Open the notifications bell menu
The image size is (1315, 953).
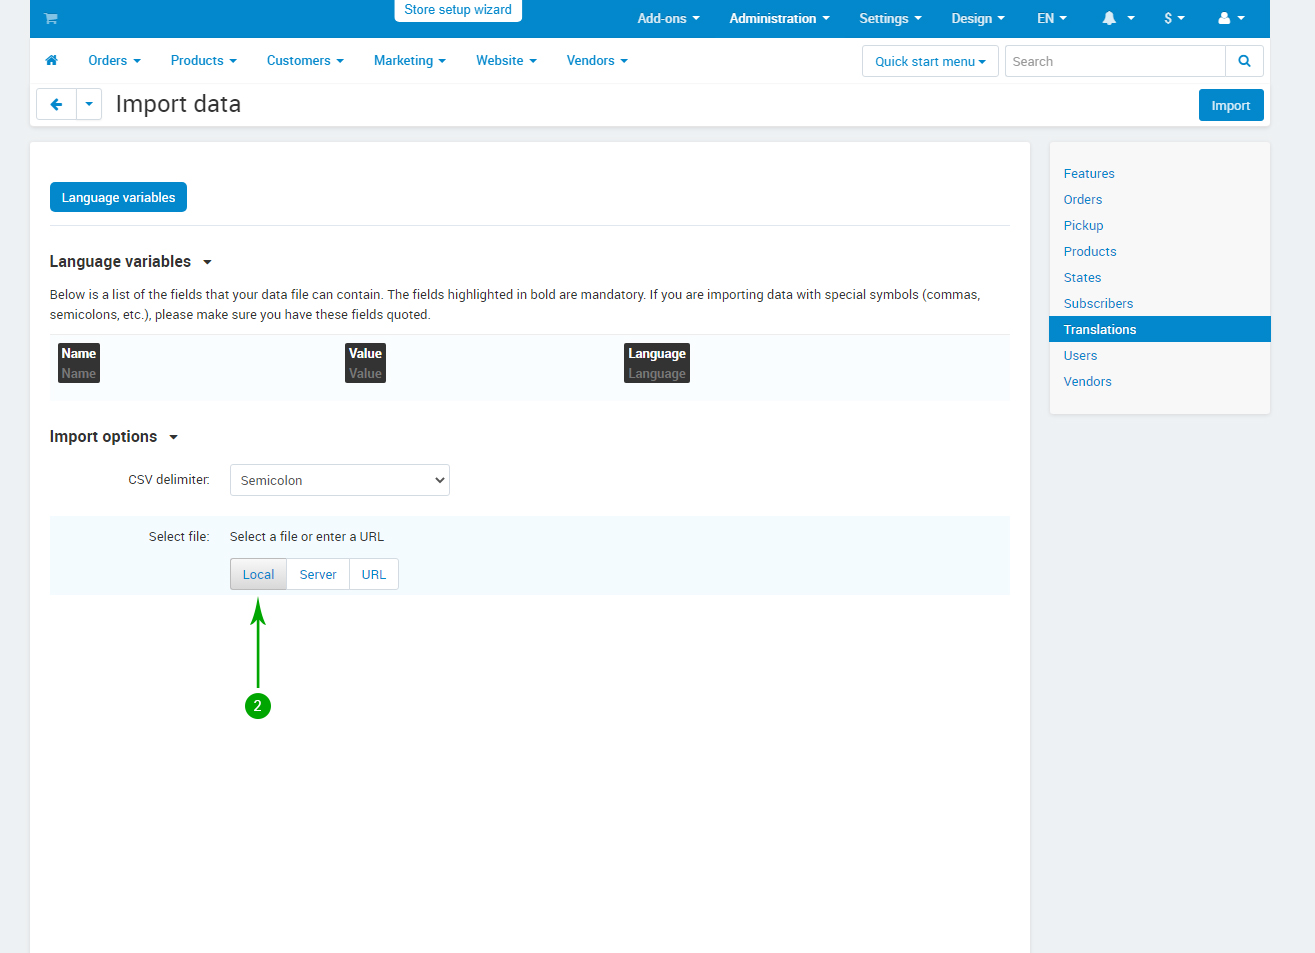[1117, 18]
